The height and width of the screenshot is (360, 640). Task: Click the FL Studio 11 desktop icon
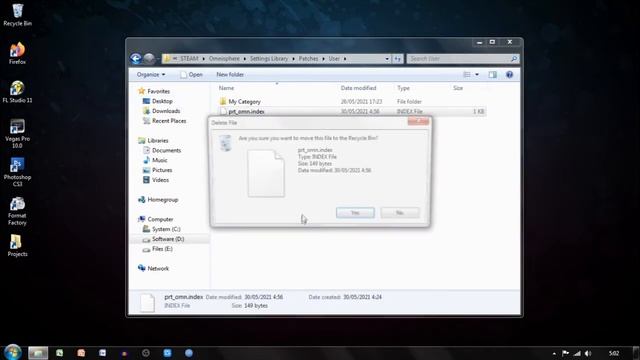click(x=18, y=91)
